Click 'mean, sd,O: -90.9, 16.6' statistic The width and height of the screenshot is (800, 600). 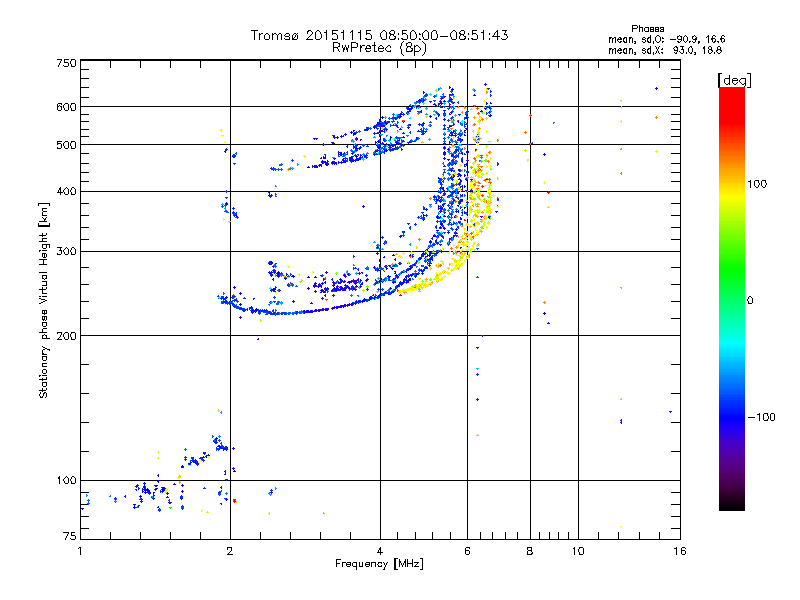point(666,39)
